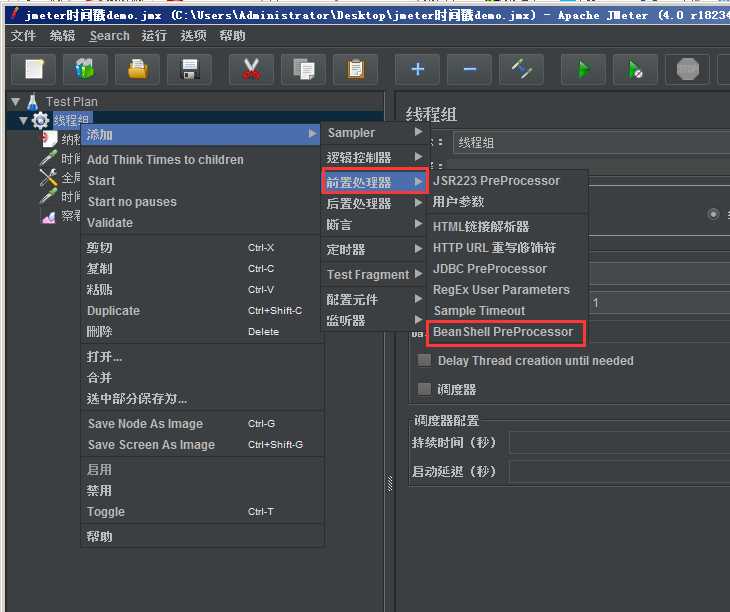Click Add Think Times to children
Screen dimensions: 730x612
click(201, 160)
